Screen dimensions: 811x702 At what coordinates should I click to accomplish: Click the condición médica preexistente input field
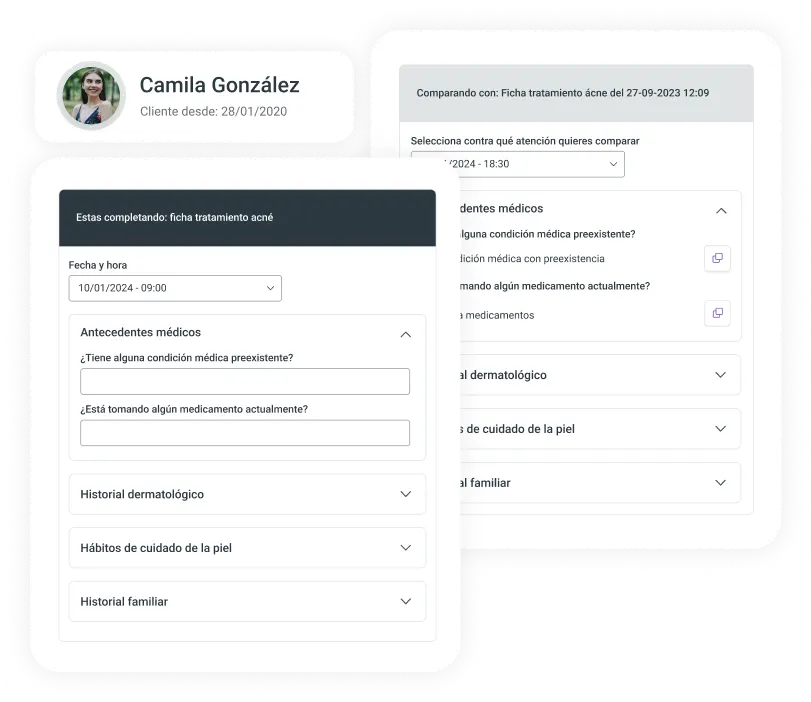click(x=245, y=381)
